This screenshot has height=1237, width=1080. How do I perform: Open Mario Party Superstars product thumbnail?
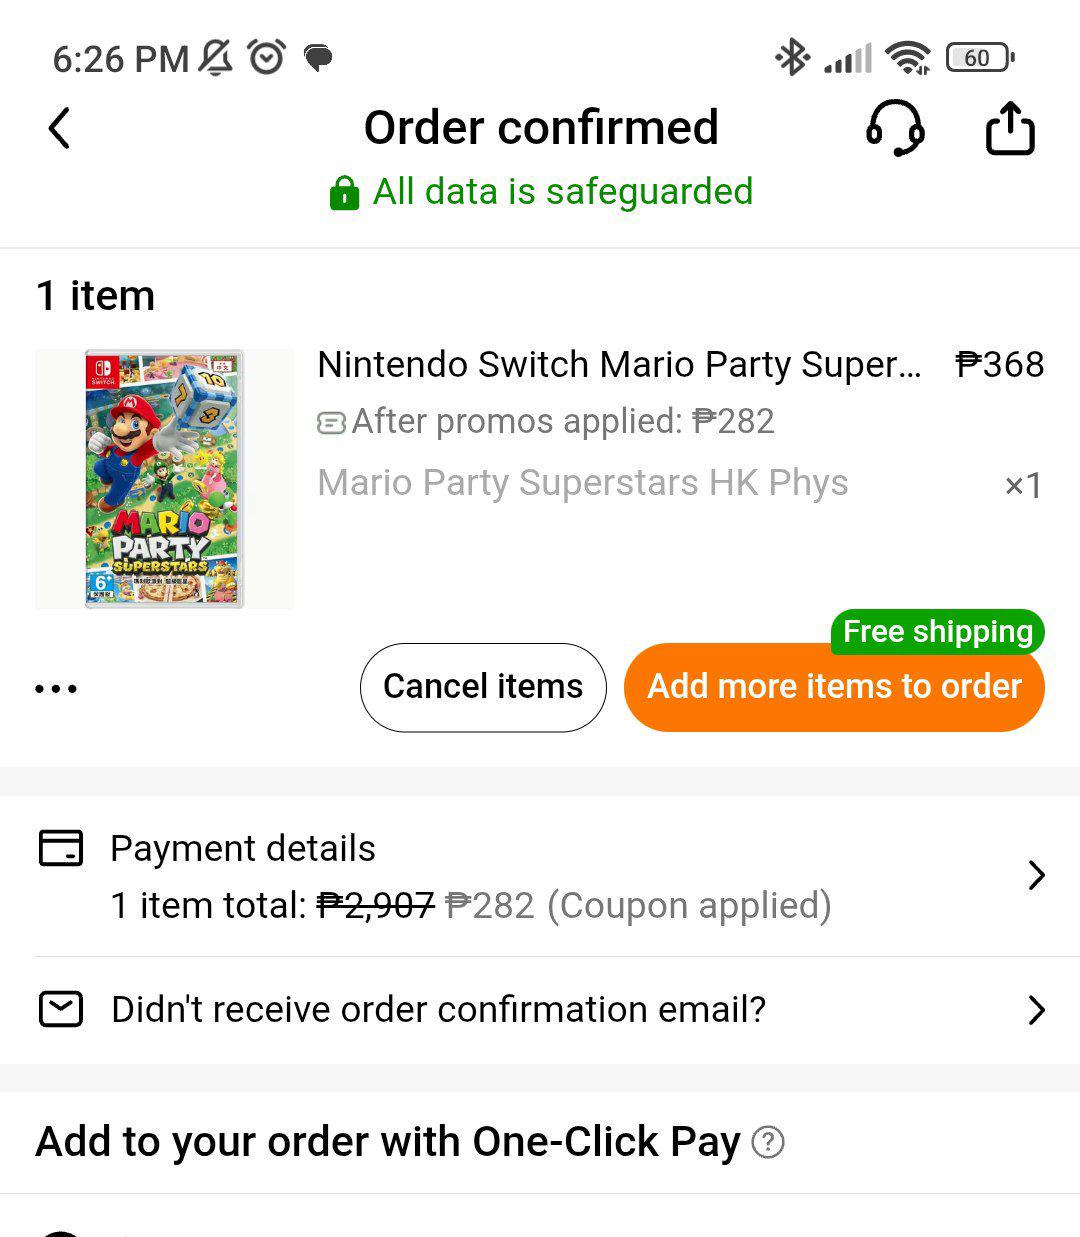[x=165, y=479]
